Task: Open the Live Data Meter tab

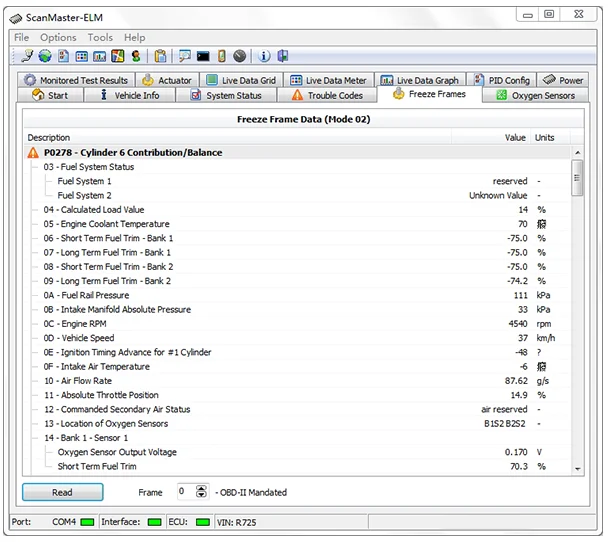Action: (x=328, y=80)
